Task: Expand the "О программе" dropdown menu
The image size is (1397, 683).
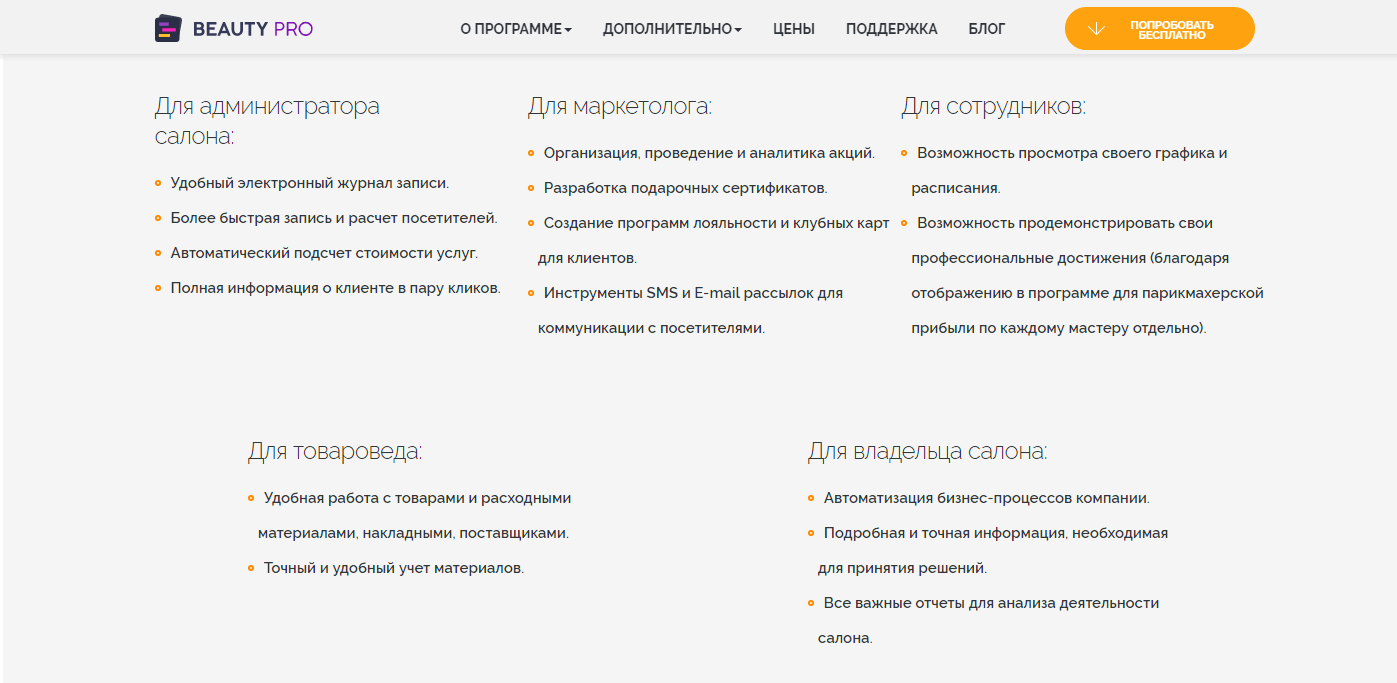Action: [516, 29]
